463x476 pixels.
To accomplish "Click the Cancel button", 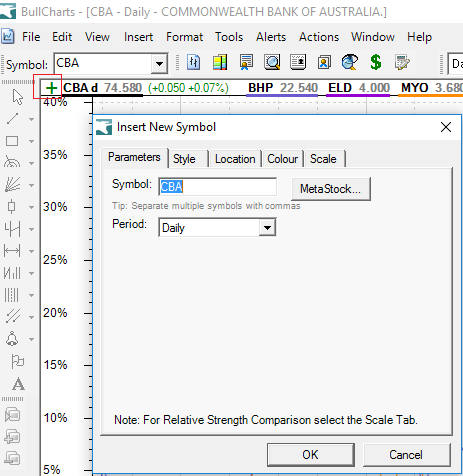I will tap(406, 455).
